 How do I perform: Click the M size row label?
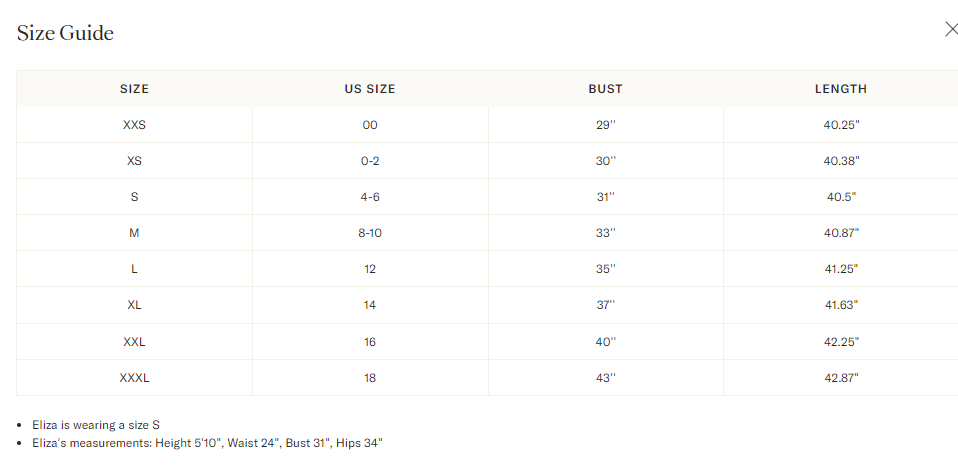pyautogui.click(x=134, y=233)
